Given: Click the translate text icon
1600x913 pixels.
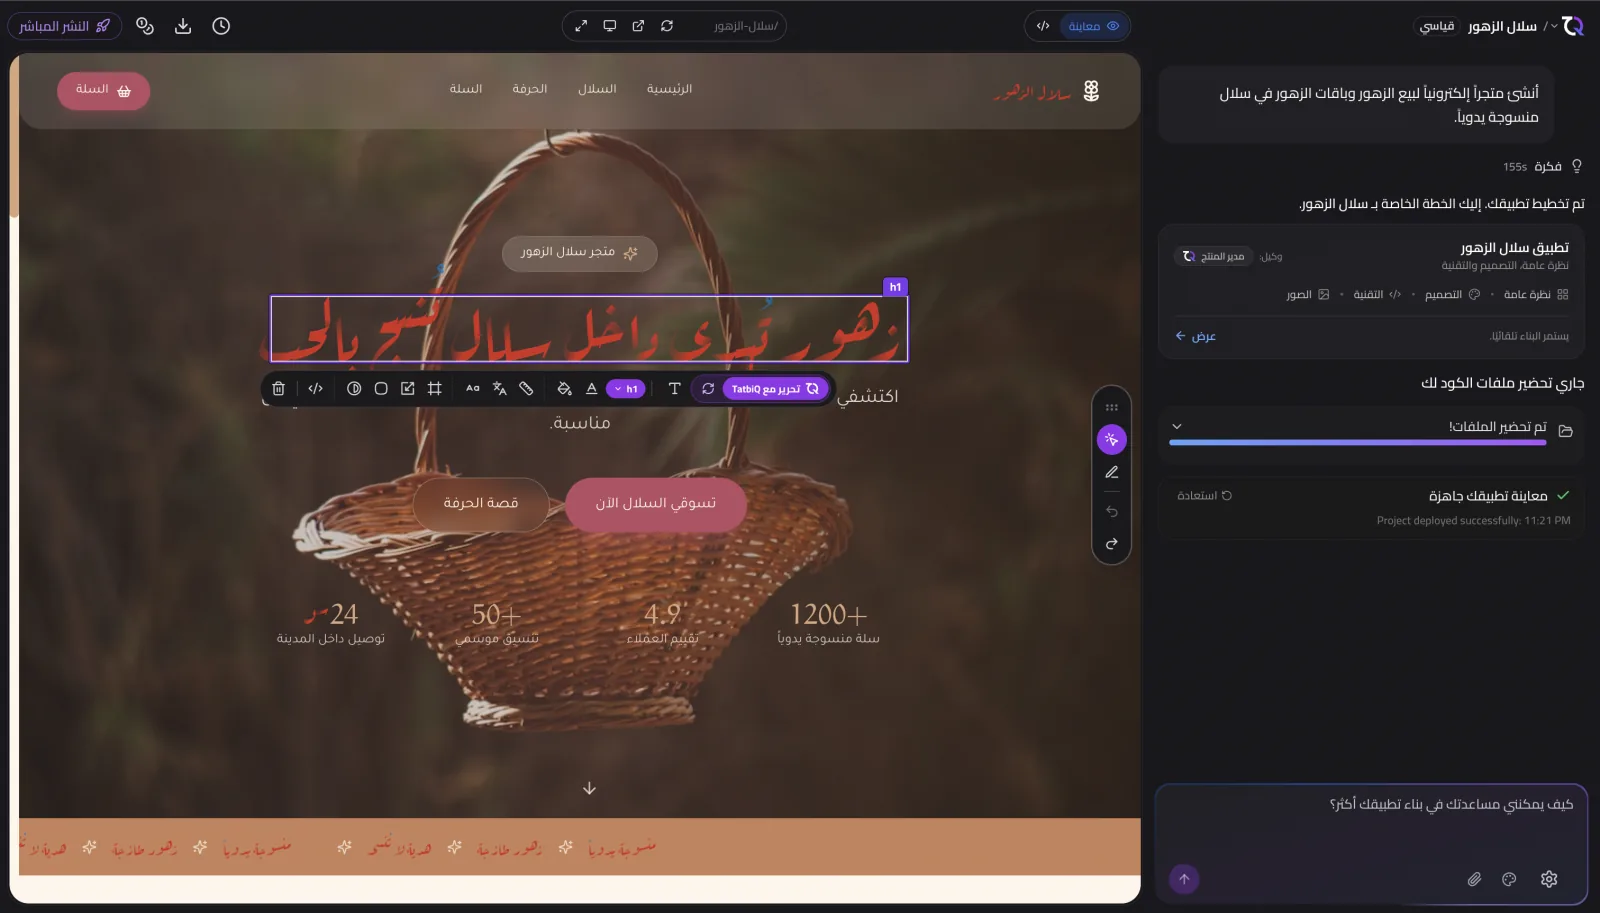Looking at the screenshot, I should click(500, 389).
